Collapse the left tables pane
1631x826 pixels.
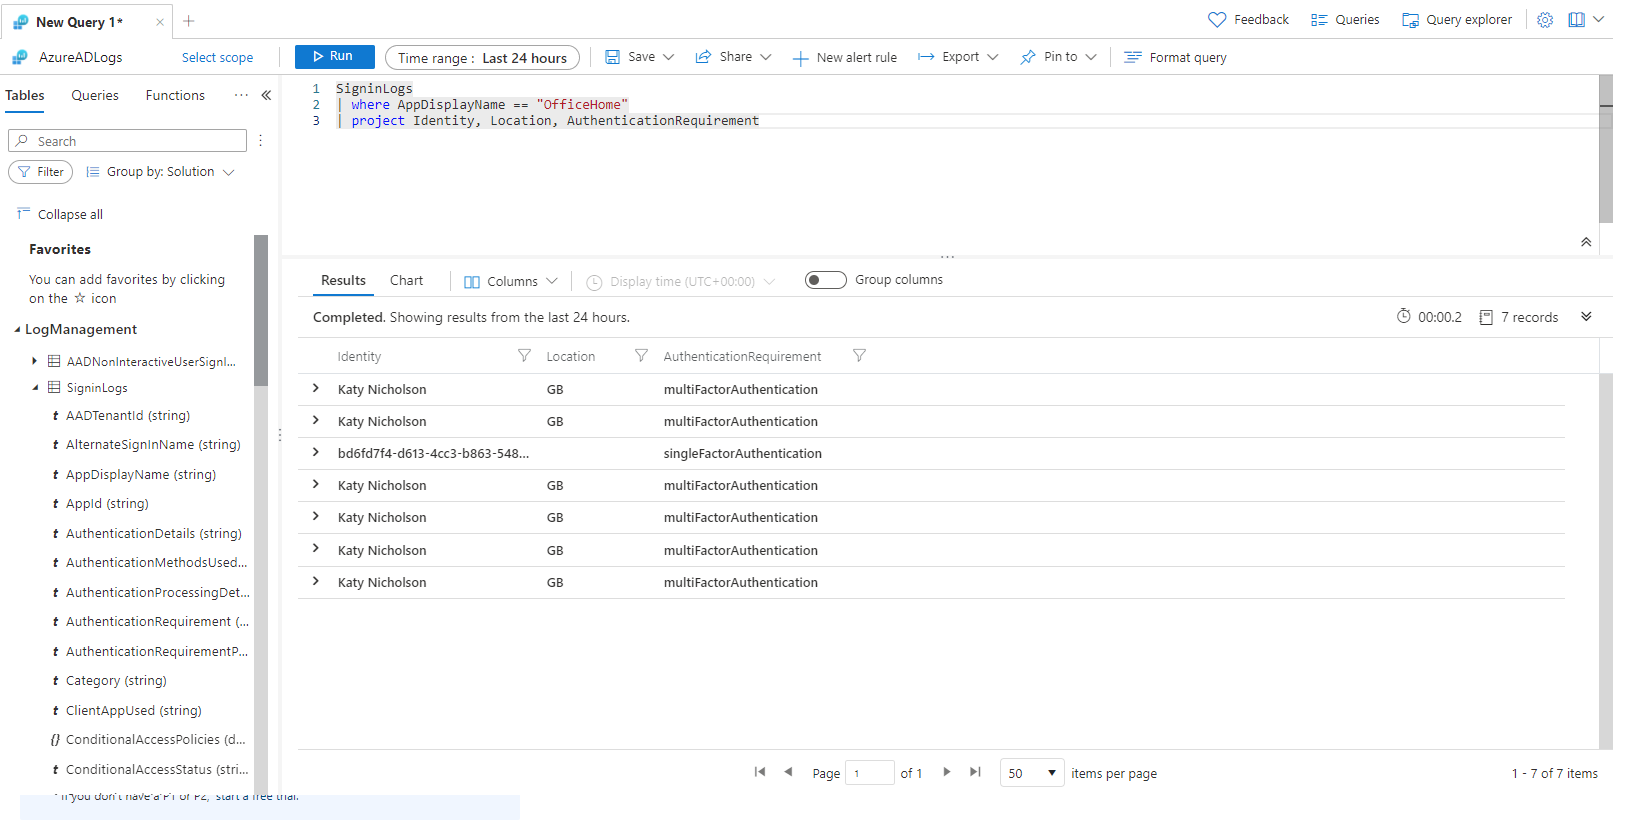(266, 96)
